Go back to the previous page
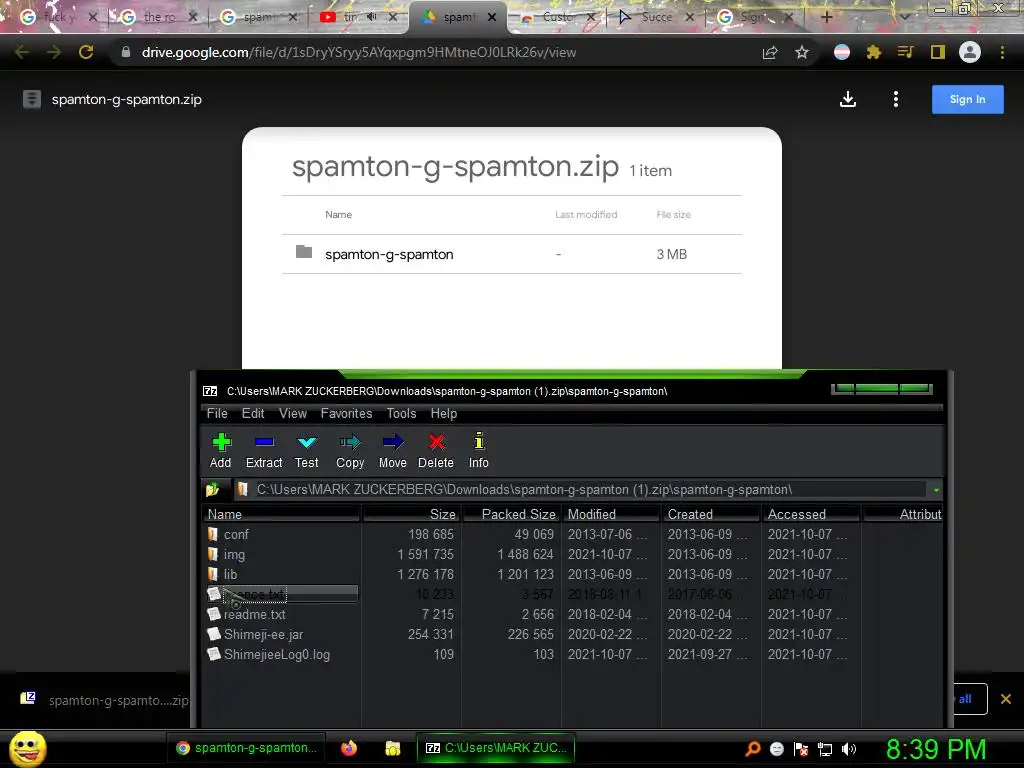The image size is (1024, 768). click(22, 52)
